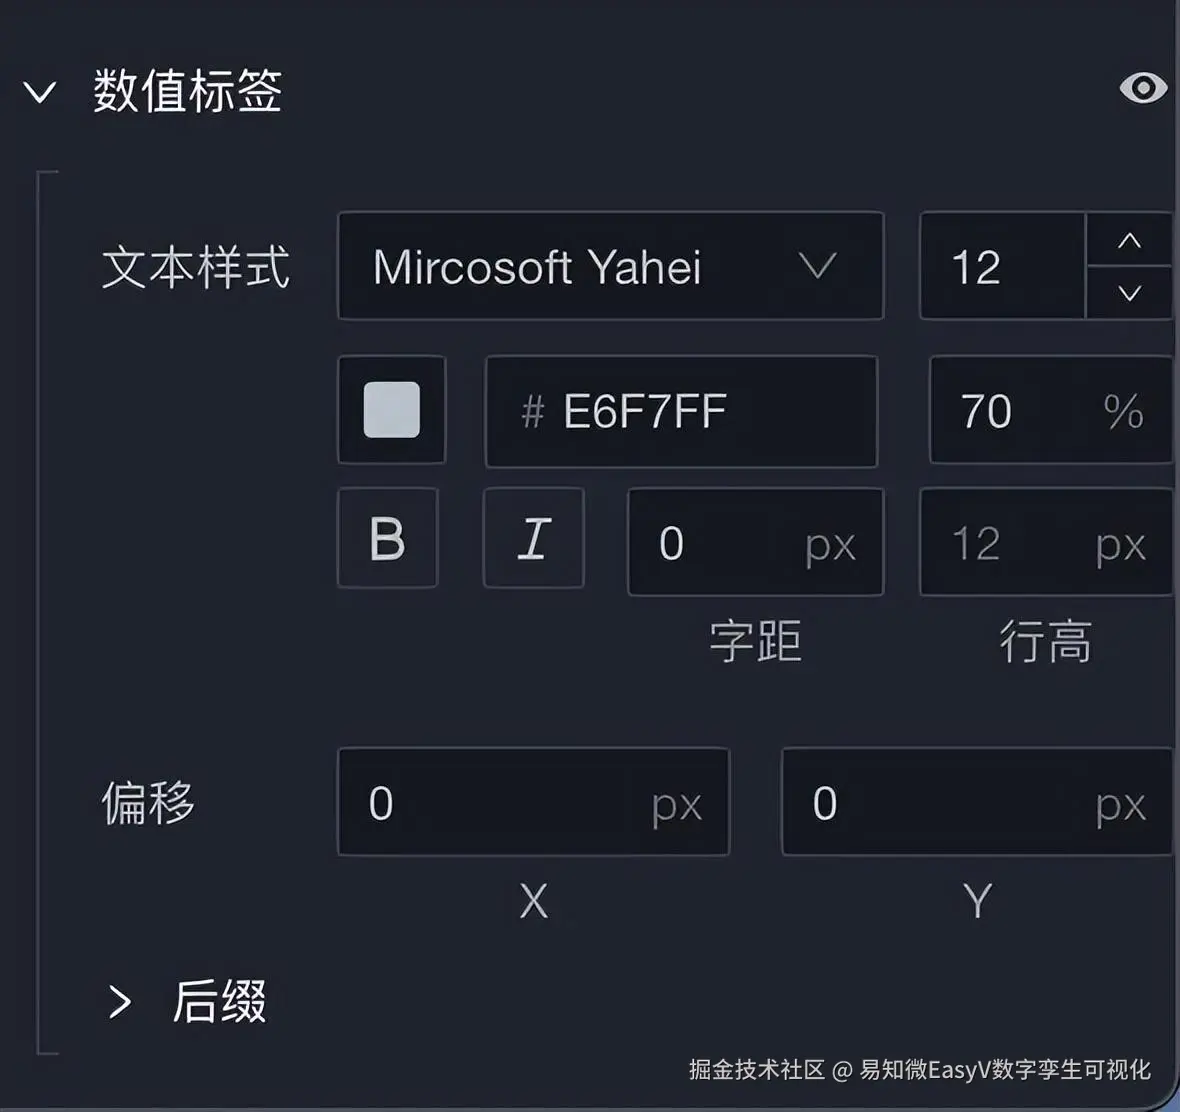
Task: Toggle italic text formatting
Action: point(533,539)
